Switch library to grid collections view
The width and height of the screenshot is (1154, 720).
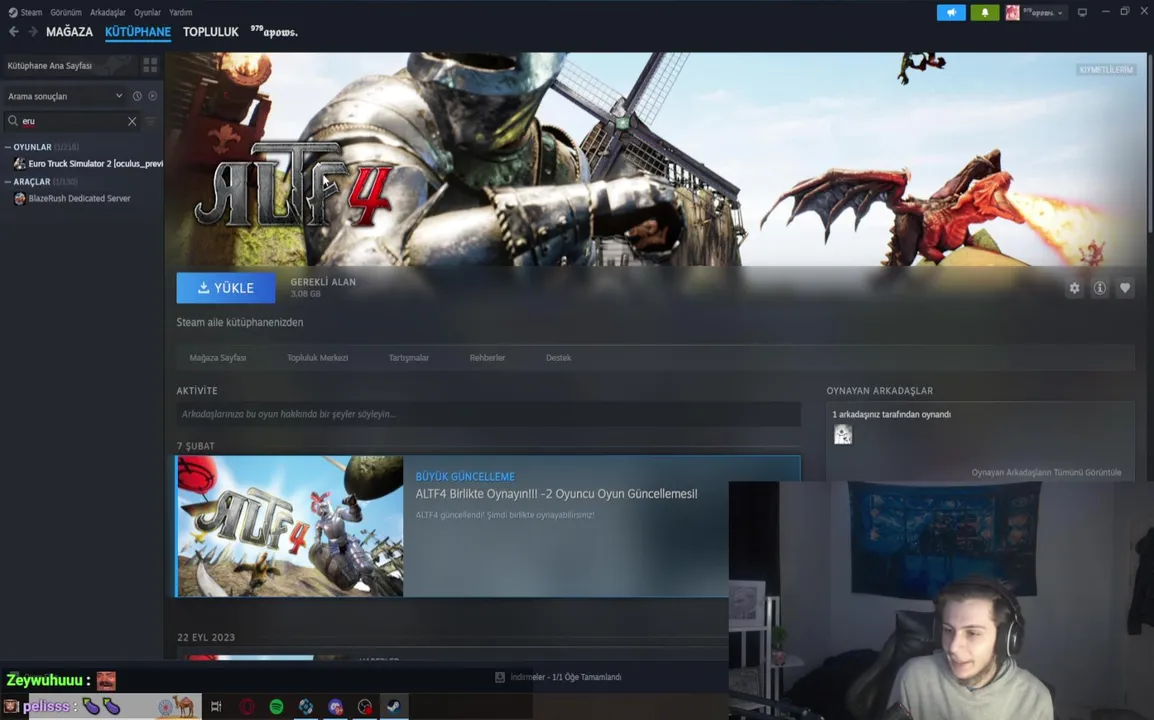point(150,66)
